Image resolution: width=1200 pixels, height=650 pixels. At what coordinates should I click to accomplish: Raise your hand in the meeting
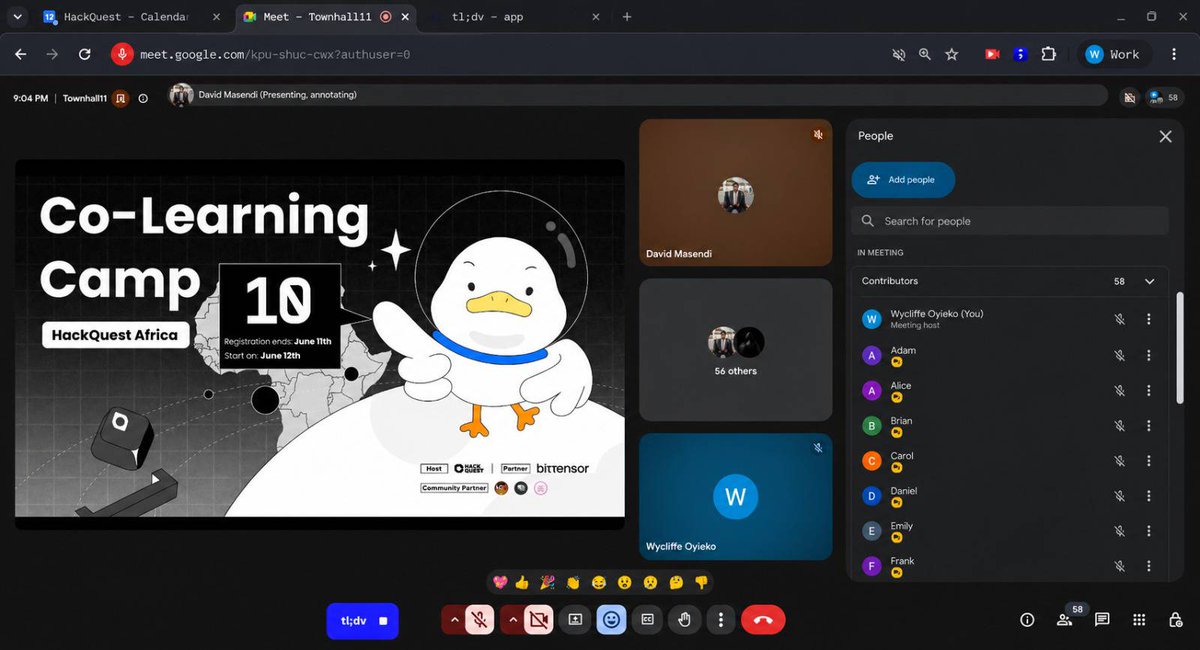[684, 620]
